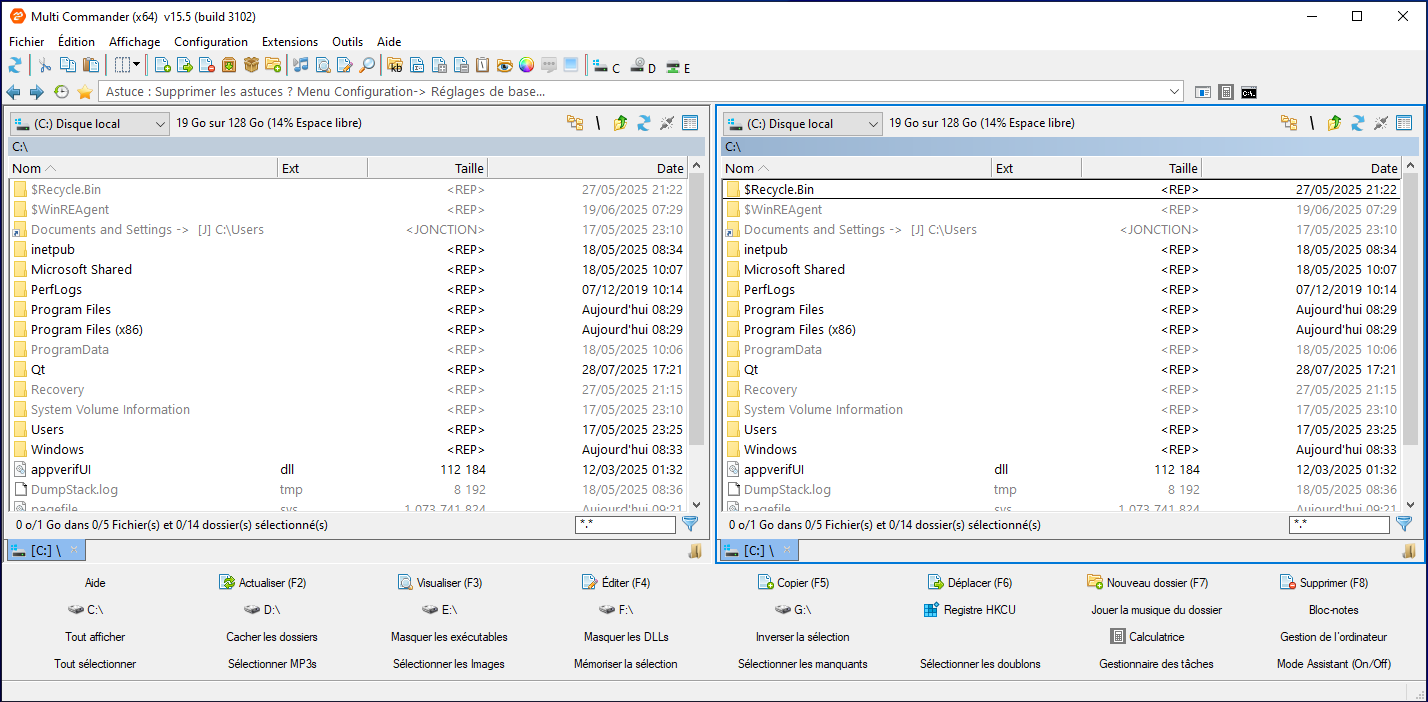Open the Outils menu
The width and height of the screenshot is (1428, 702).
(x=347, y=42)
